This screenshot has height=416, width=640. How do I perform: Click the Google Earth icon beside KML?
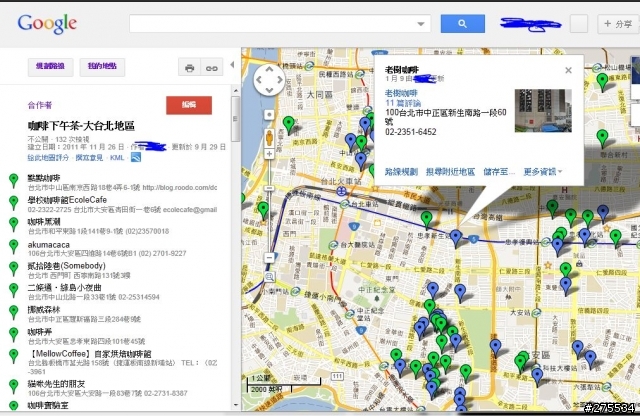click(x=136, y=157)
